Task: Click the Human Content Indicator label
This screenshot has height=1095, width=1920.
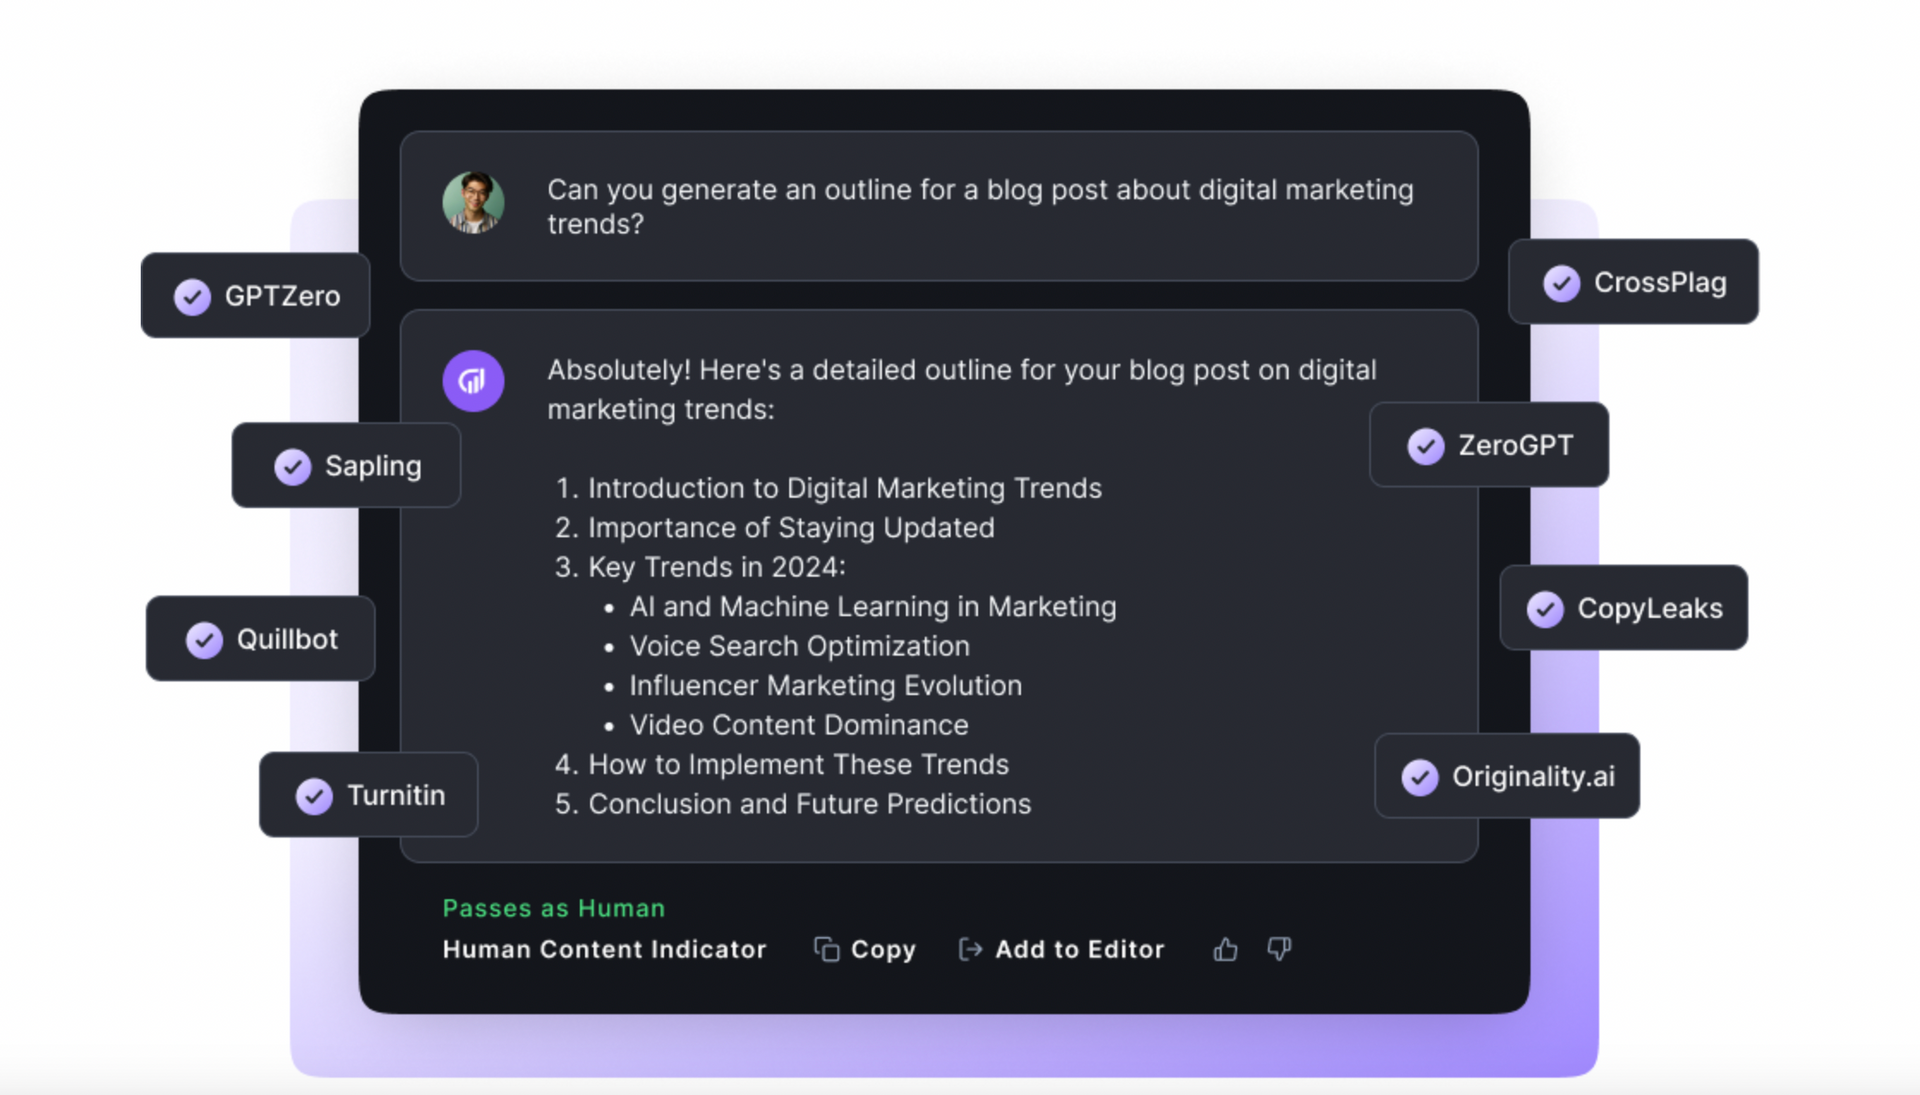Action: [x=604, y=950]
